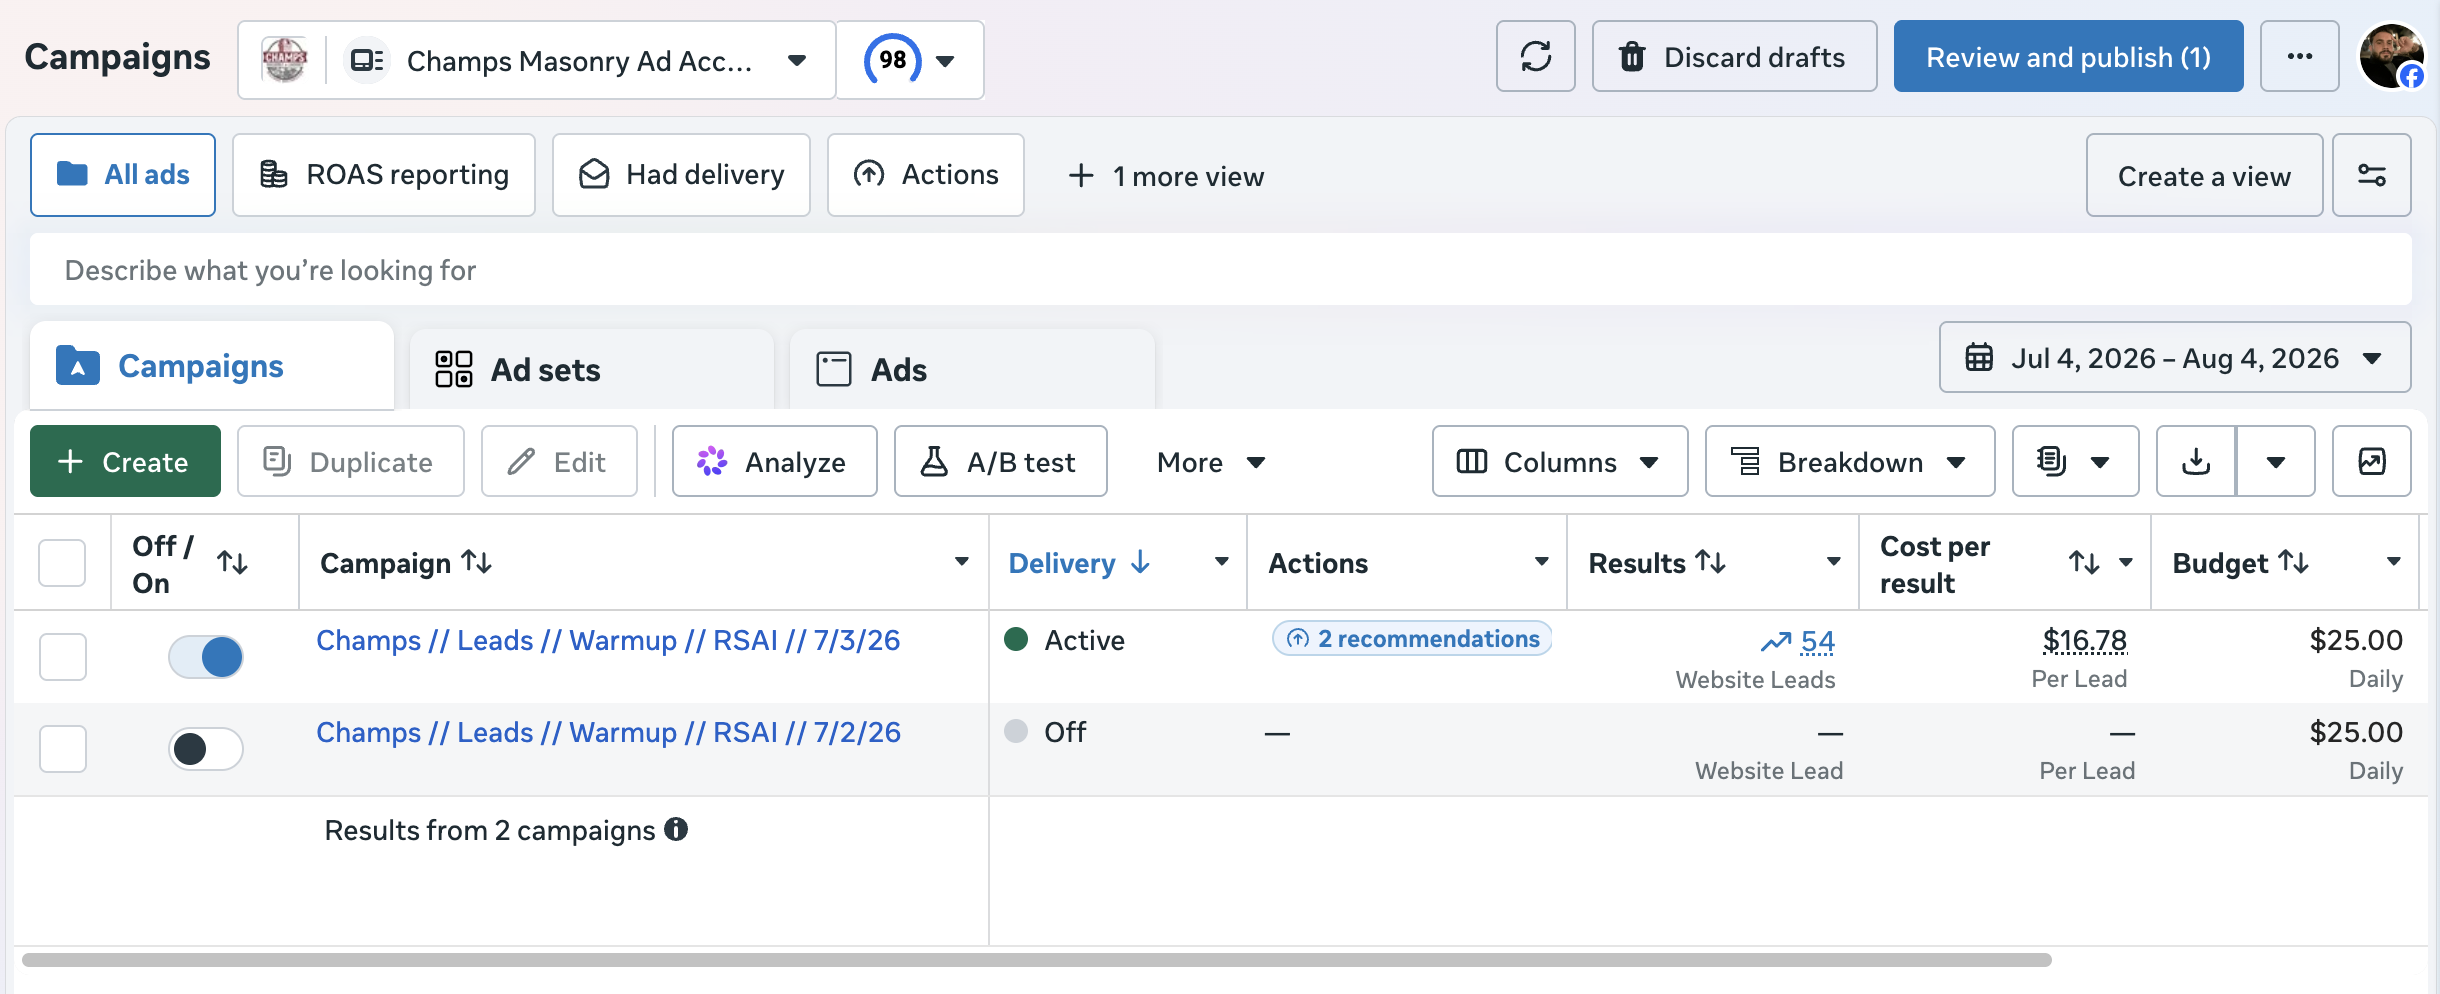This screenshot has height=994, width=2440.
Task: Sort by Off / On column arrows
Action: (x=233, y=563)
